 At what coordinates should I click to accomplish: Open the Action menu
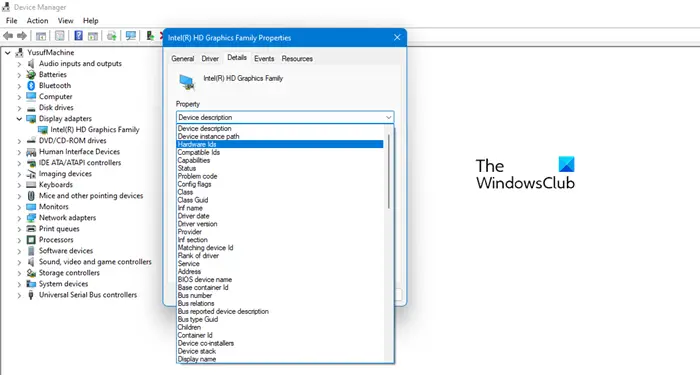38,21
